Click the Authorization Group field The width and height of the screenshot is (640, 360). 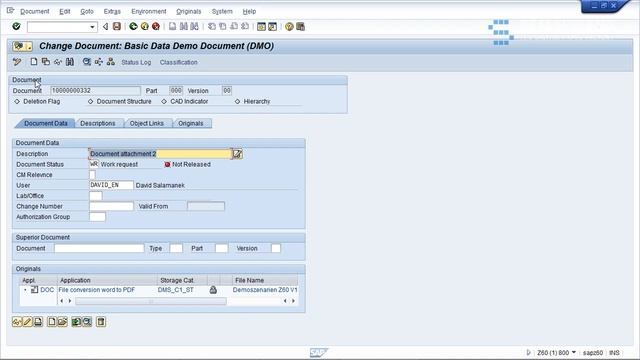98,217
